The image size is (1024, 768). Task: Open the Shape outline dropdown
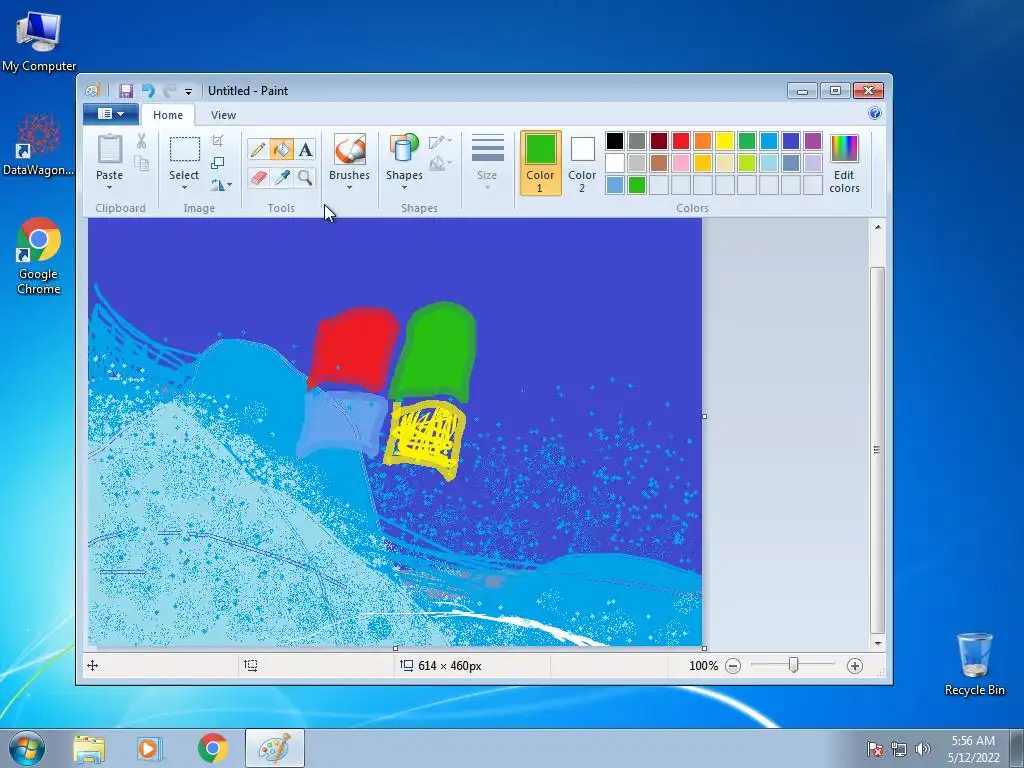[441, 142]
